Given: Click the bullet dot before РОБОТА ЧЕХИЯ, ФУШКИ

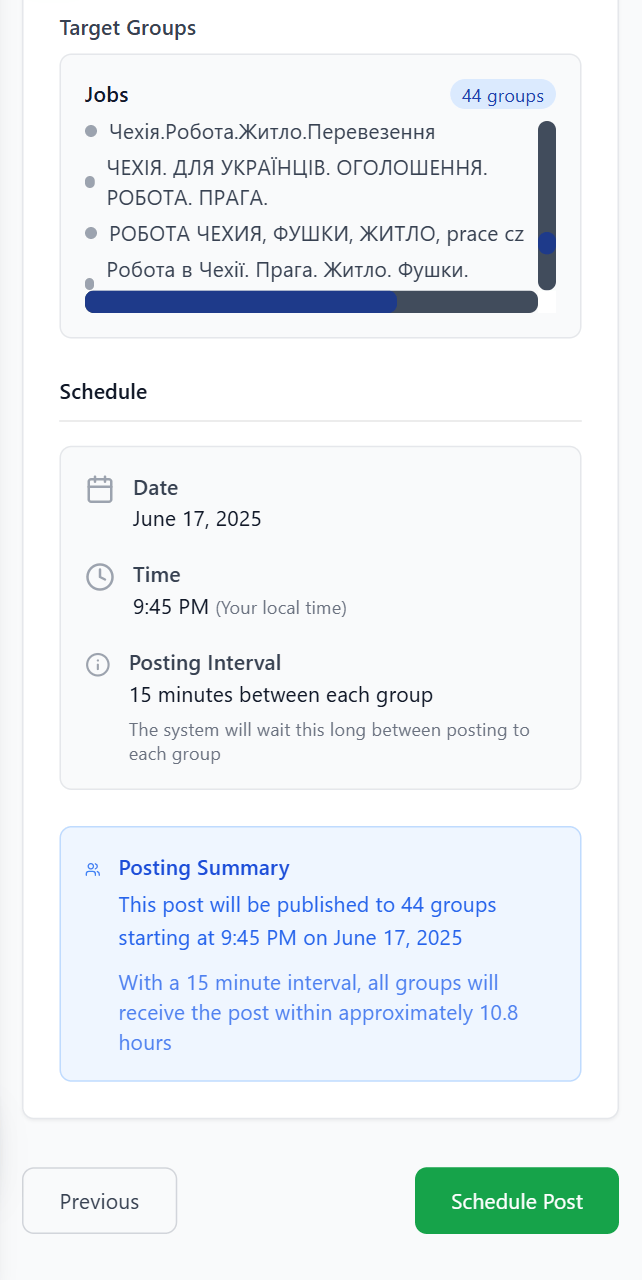Looking at the screenshot, I should coord(91,233).
